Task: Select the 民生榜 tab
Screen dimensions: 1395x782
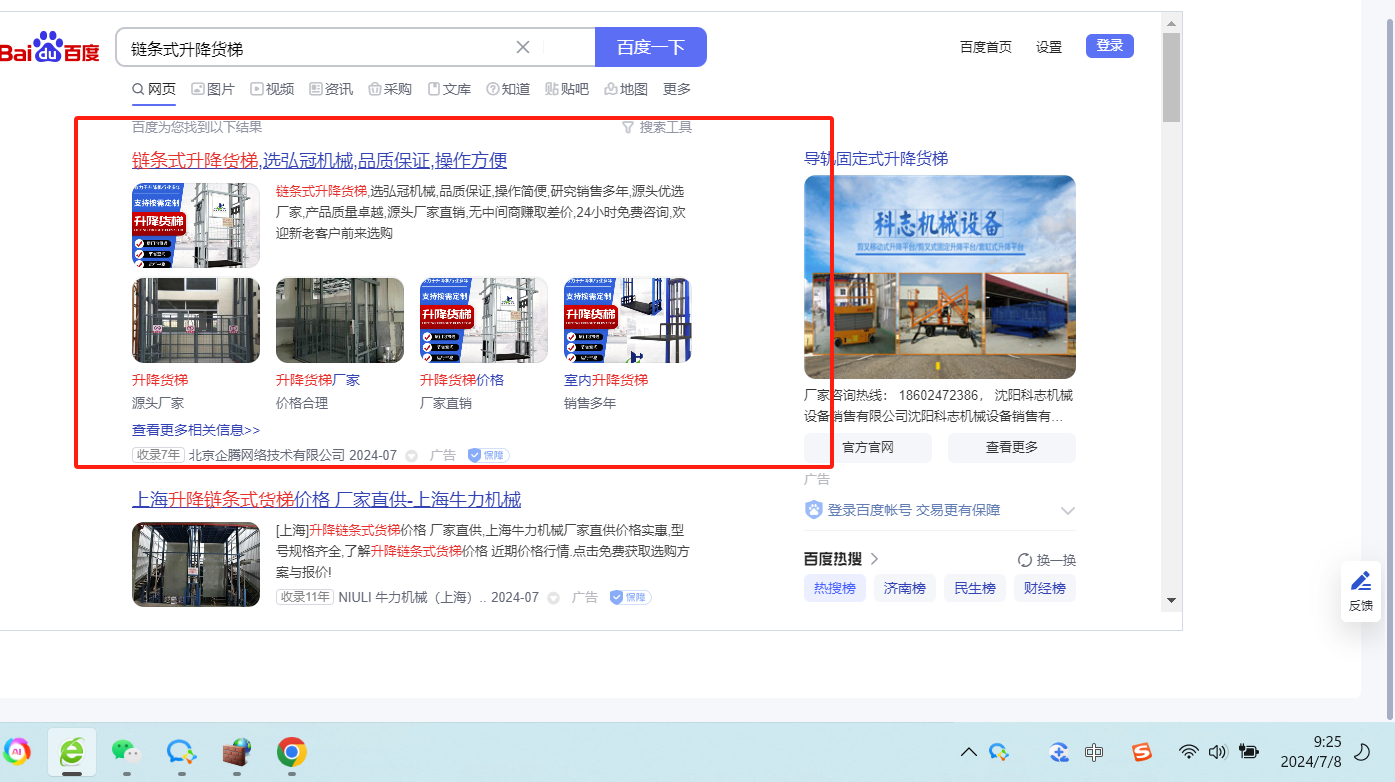Action: click(975, 588)
